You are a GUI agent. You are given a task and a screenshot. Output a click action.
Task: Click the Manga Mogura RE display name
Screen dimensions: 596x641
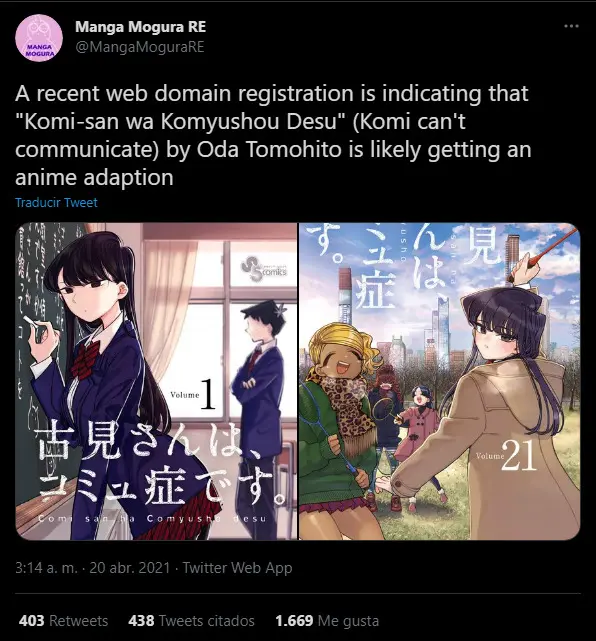[140, 27]
